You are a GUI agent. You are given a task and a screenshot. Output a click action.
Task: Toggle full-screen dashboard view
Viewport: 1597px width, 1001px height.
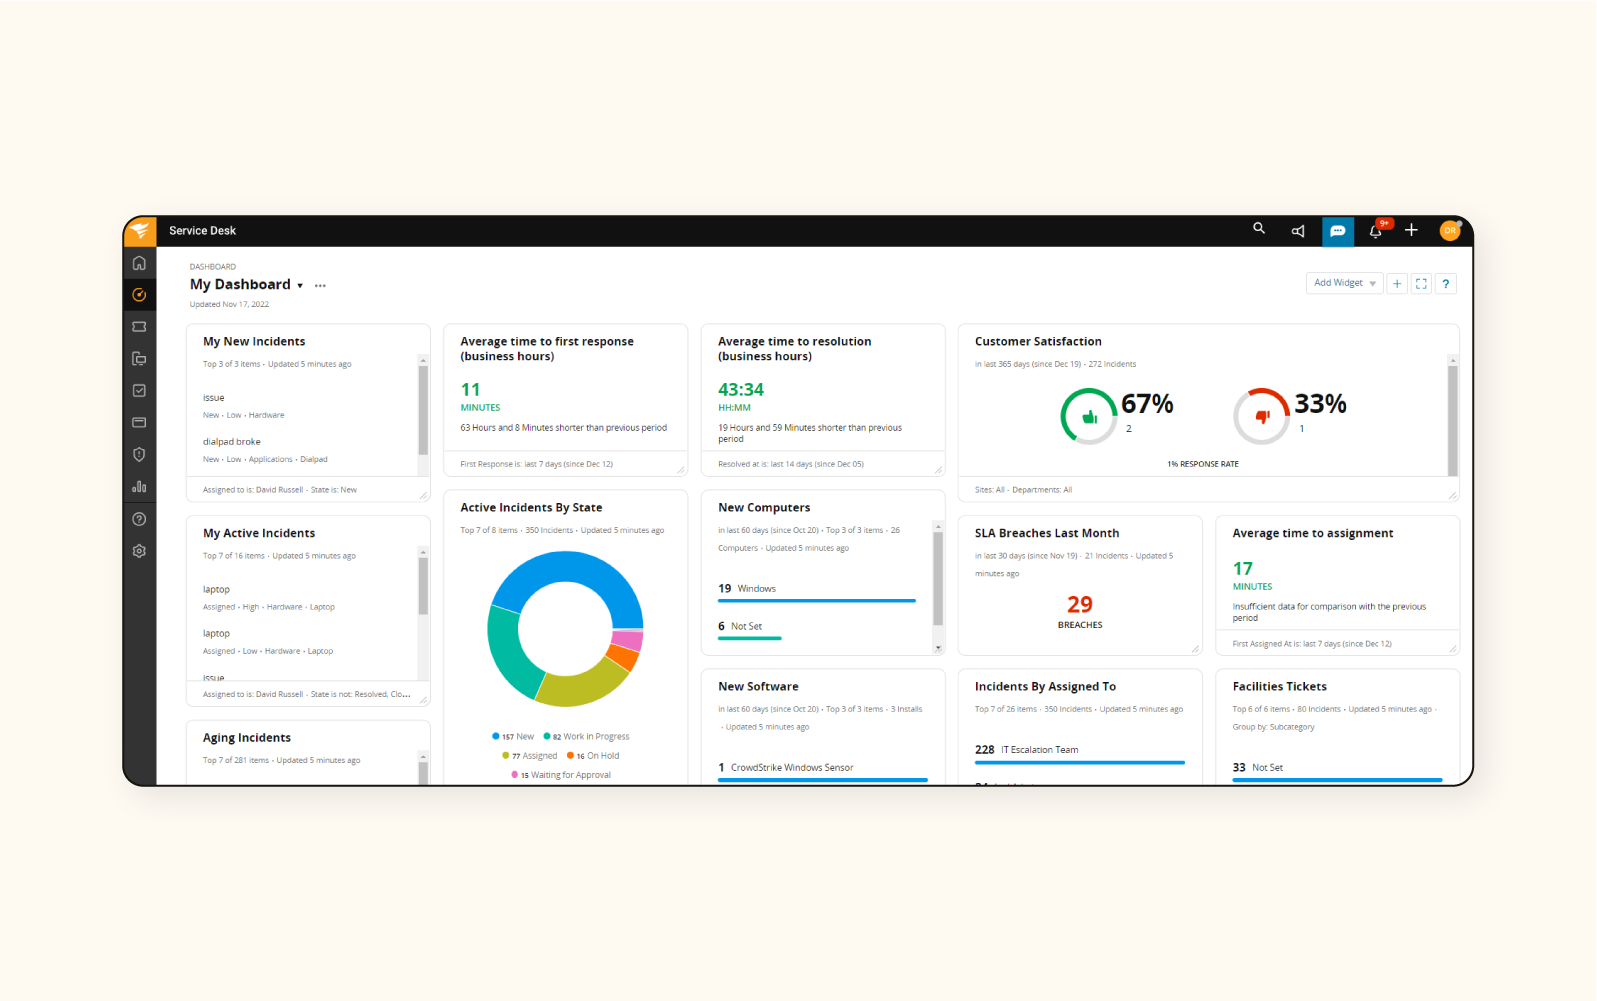(x=1421, y=284)
